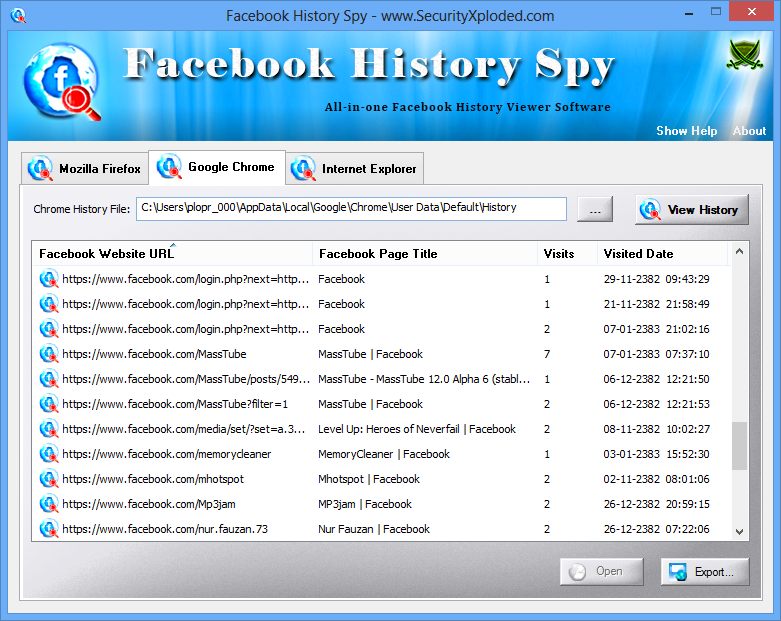Click row icon beside Mp3jam URL
Screen dimensions: 781x621
tap(49, 504)
